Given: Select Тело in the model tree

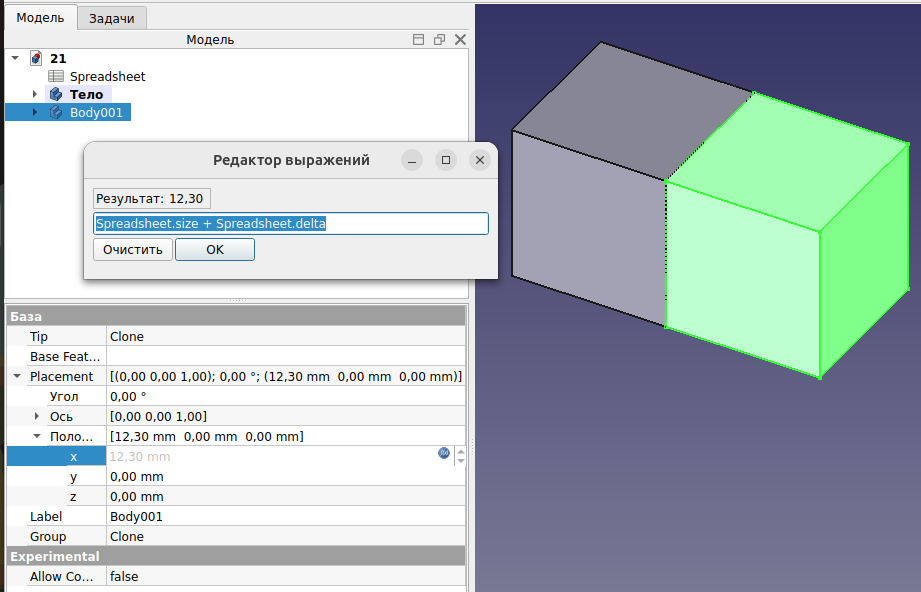Looking at the screenshot, I should [86, 94].
